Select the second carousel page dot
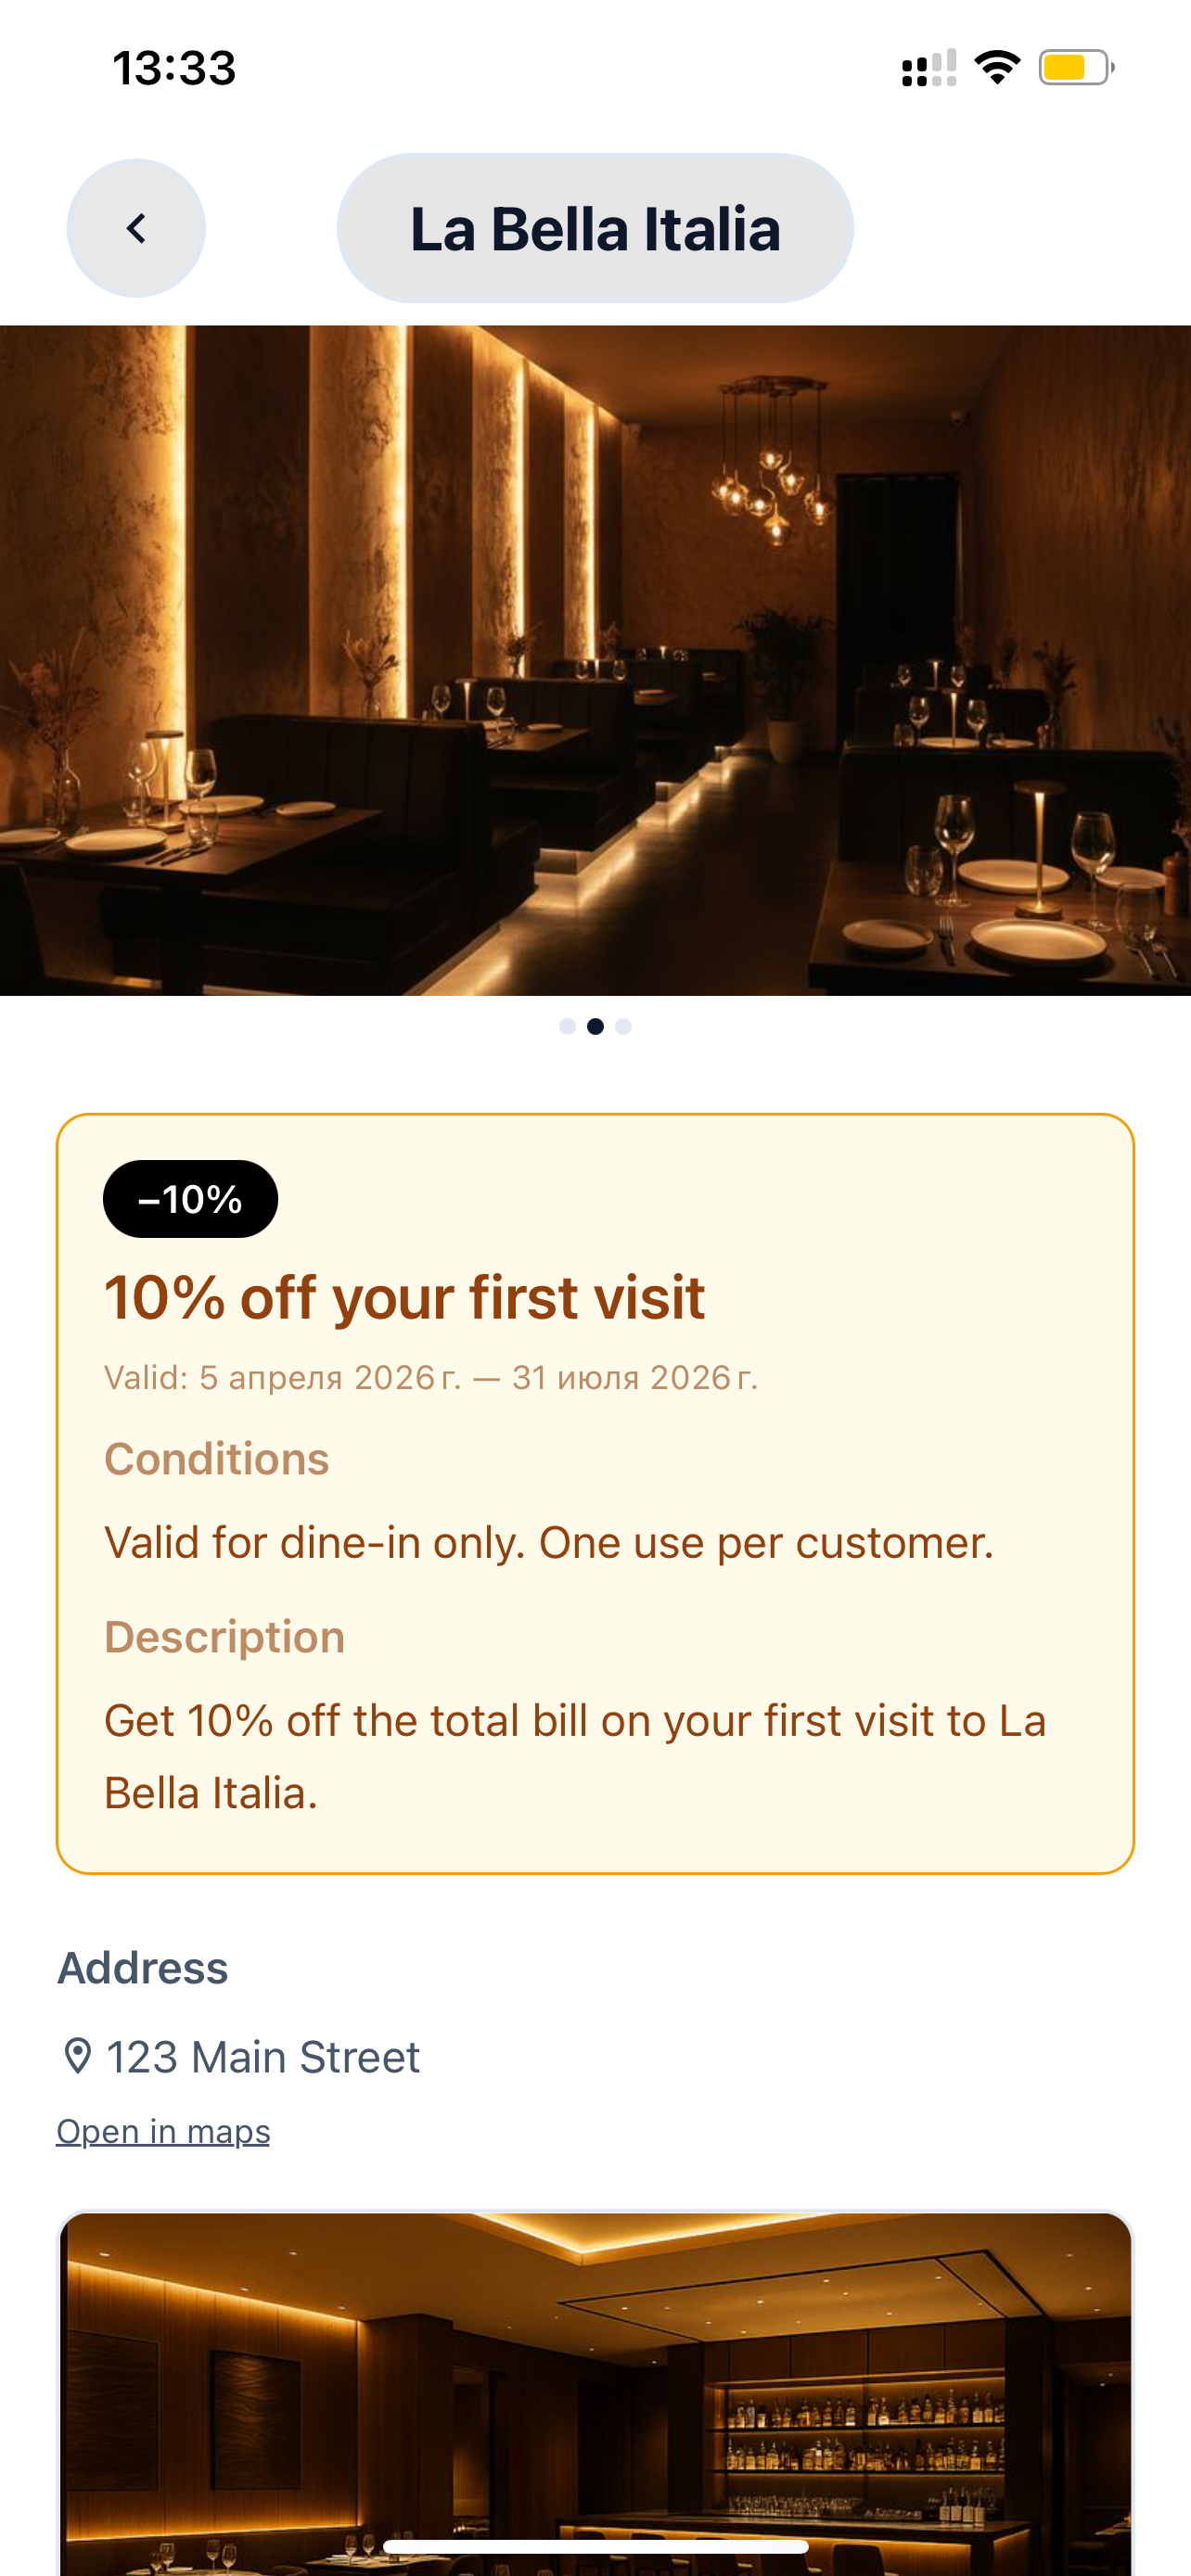The width and height of the screenshot is (1191, 2576). pos(595,1026)
